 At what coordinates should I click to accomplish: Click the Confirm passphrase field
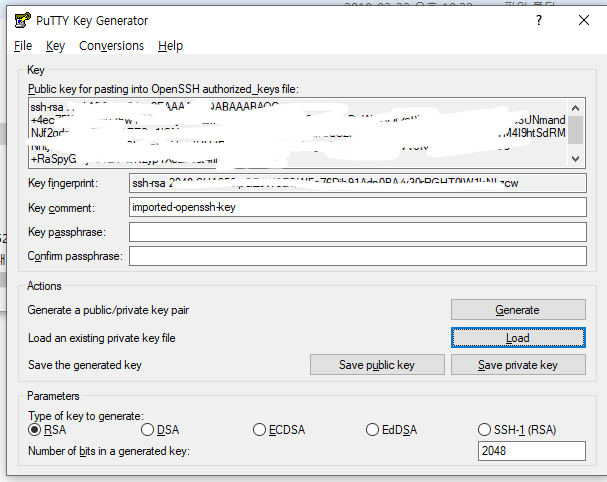pyautogui.click(x=357, y=256)
